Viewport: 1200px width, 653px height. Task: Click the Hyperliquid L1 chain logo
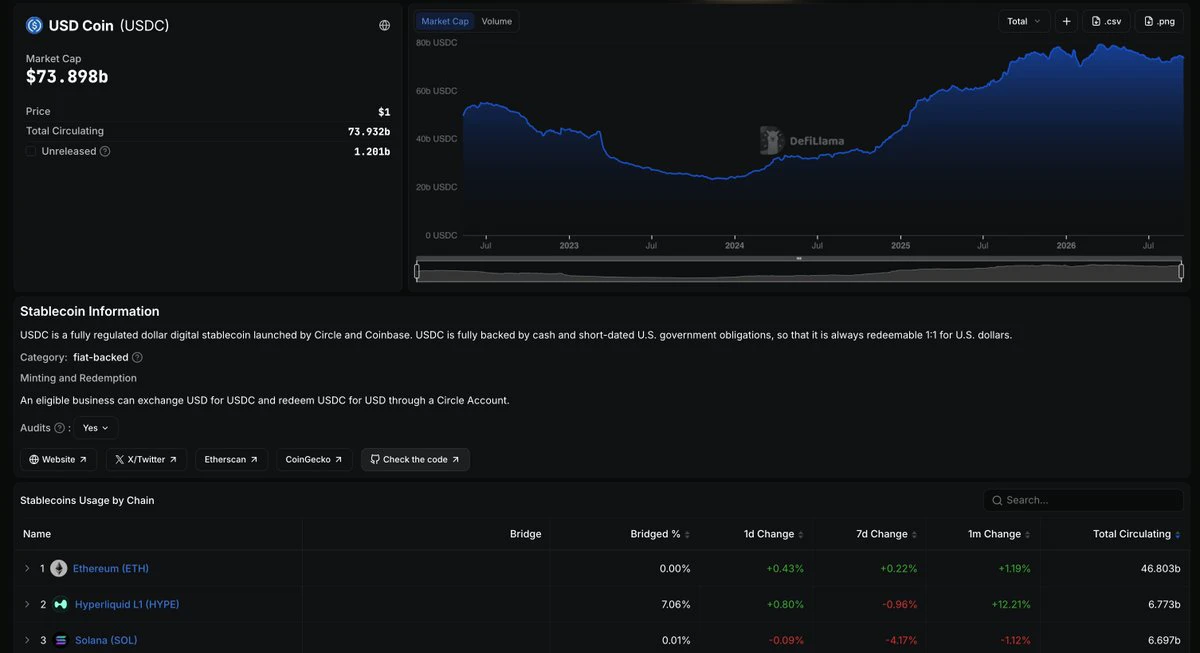point(61,604)
